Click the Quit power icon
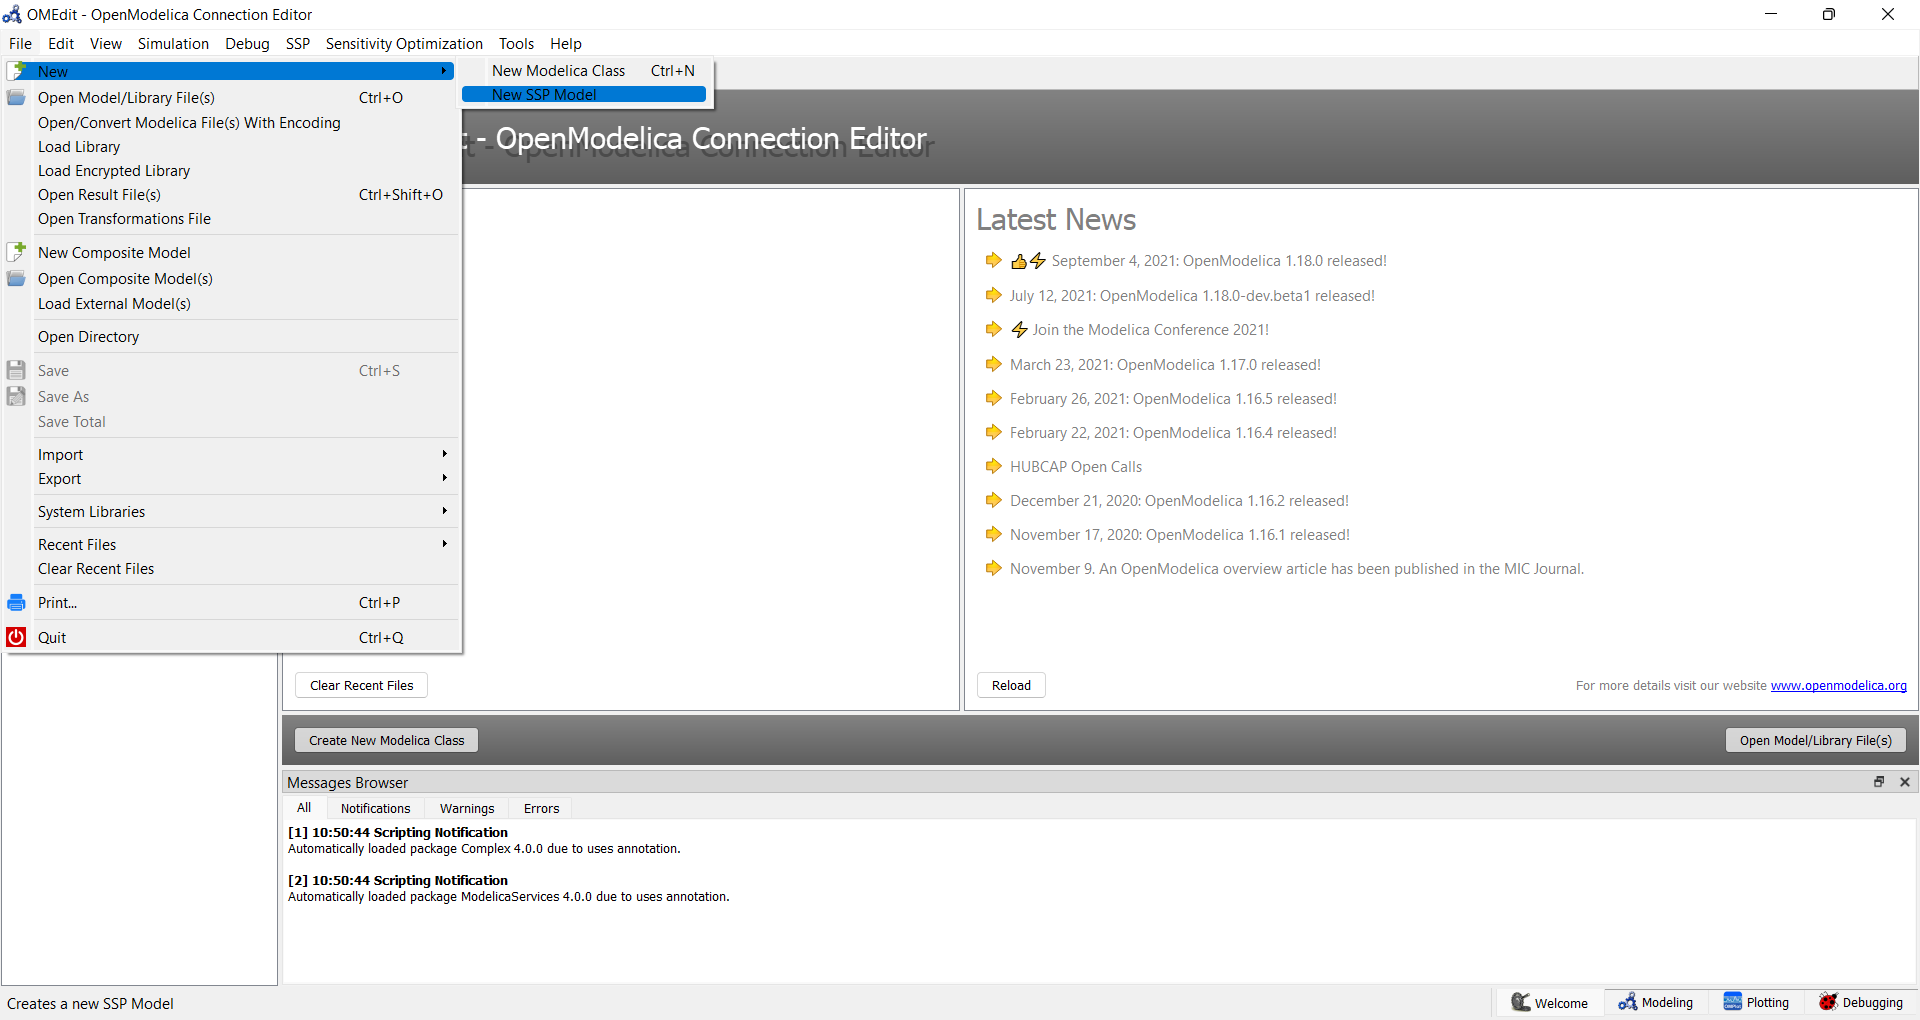The image size is (1920, 1020). pos(16,637)
